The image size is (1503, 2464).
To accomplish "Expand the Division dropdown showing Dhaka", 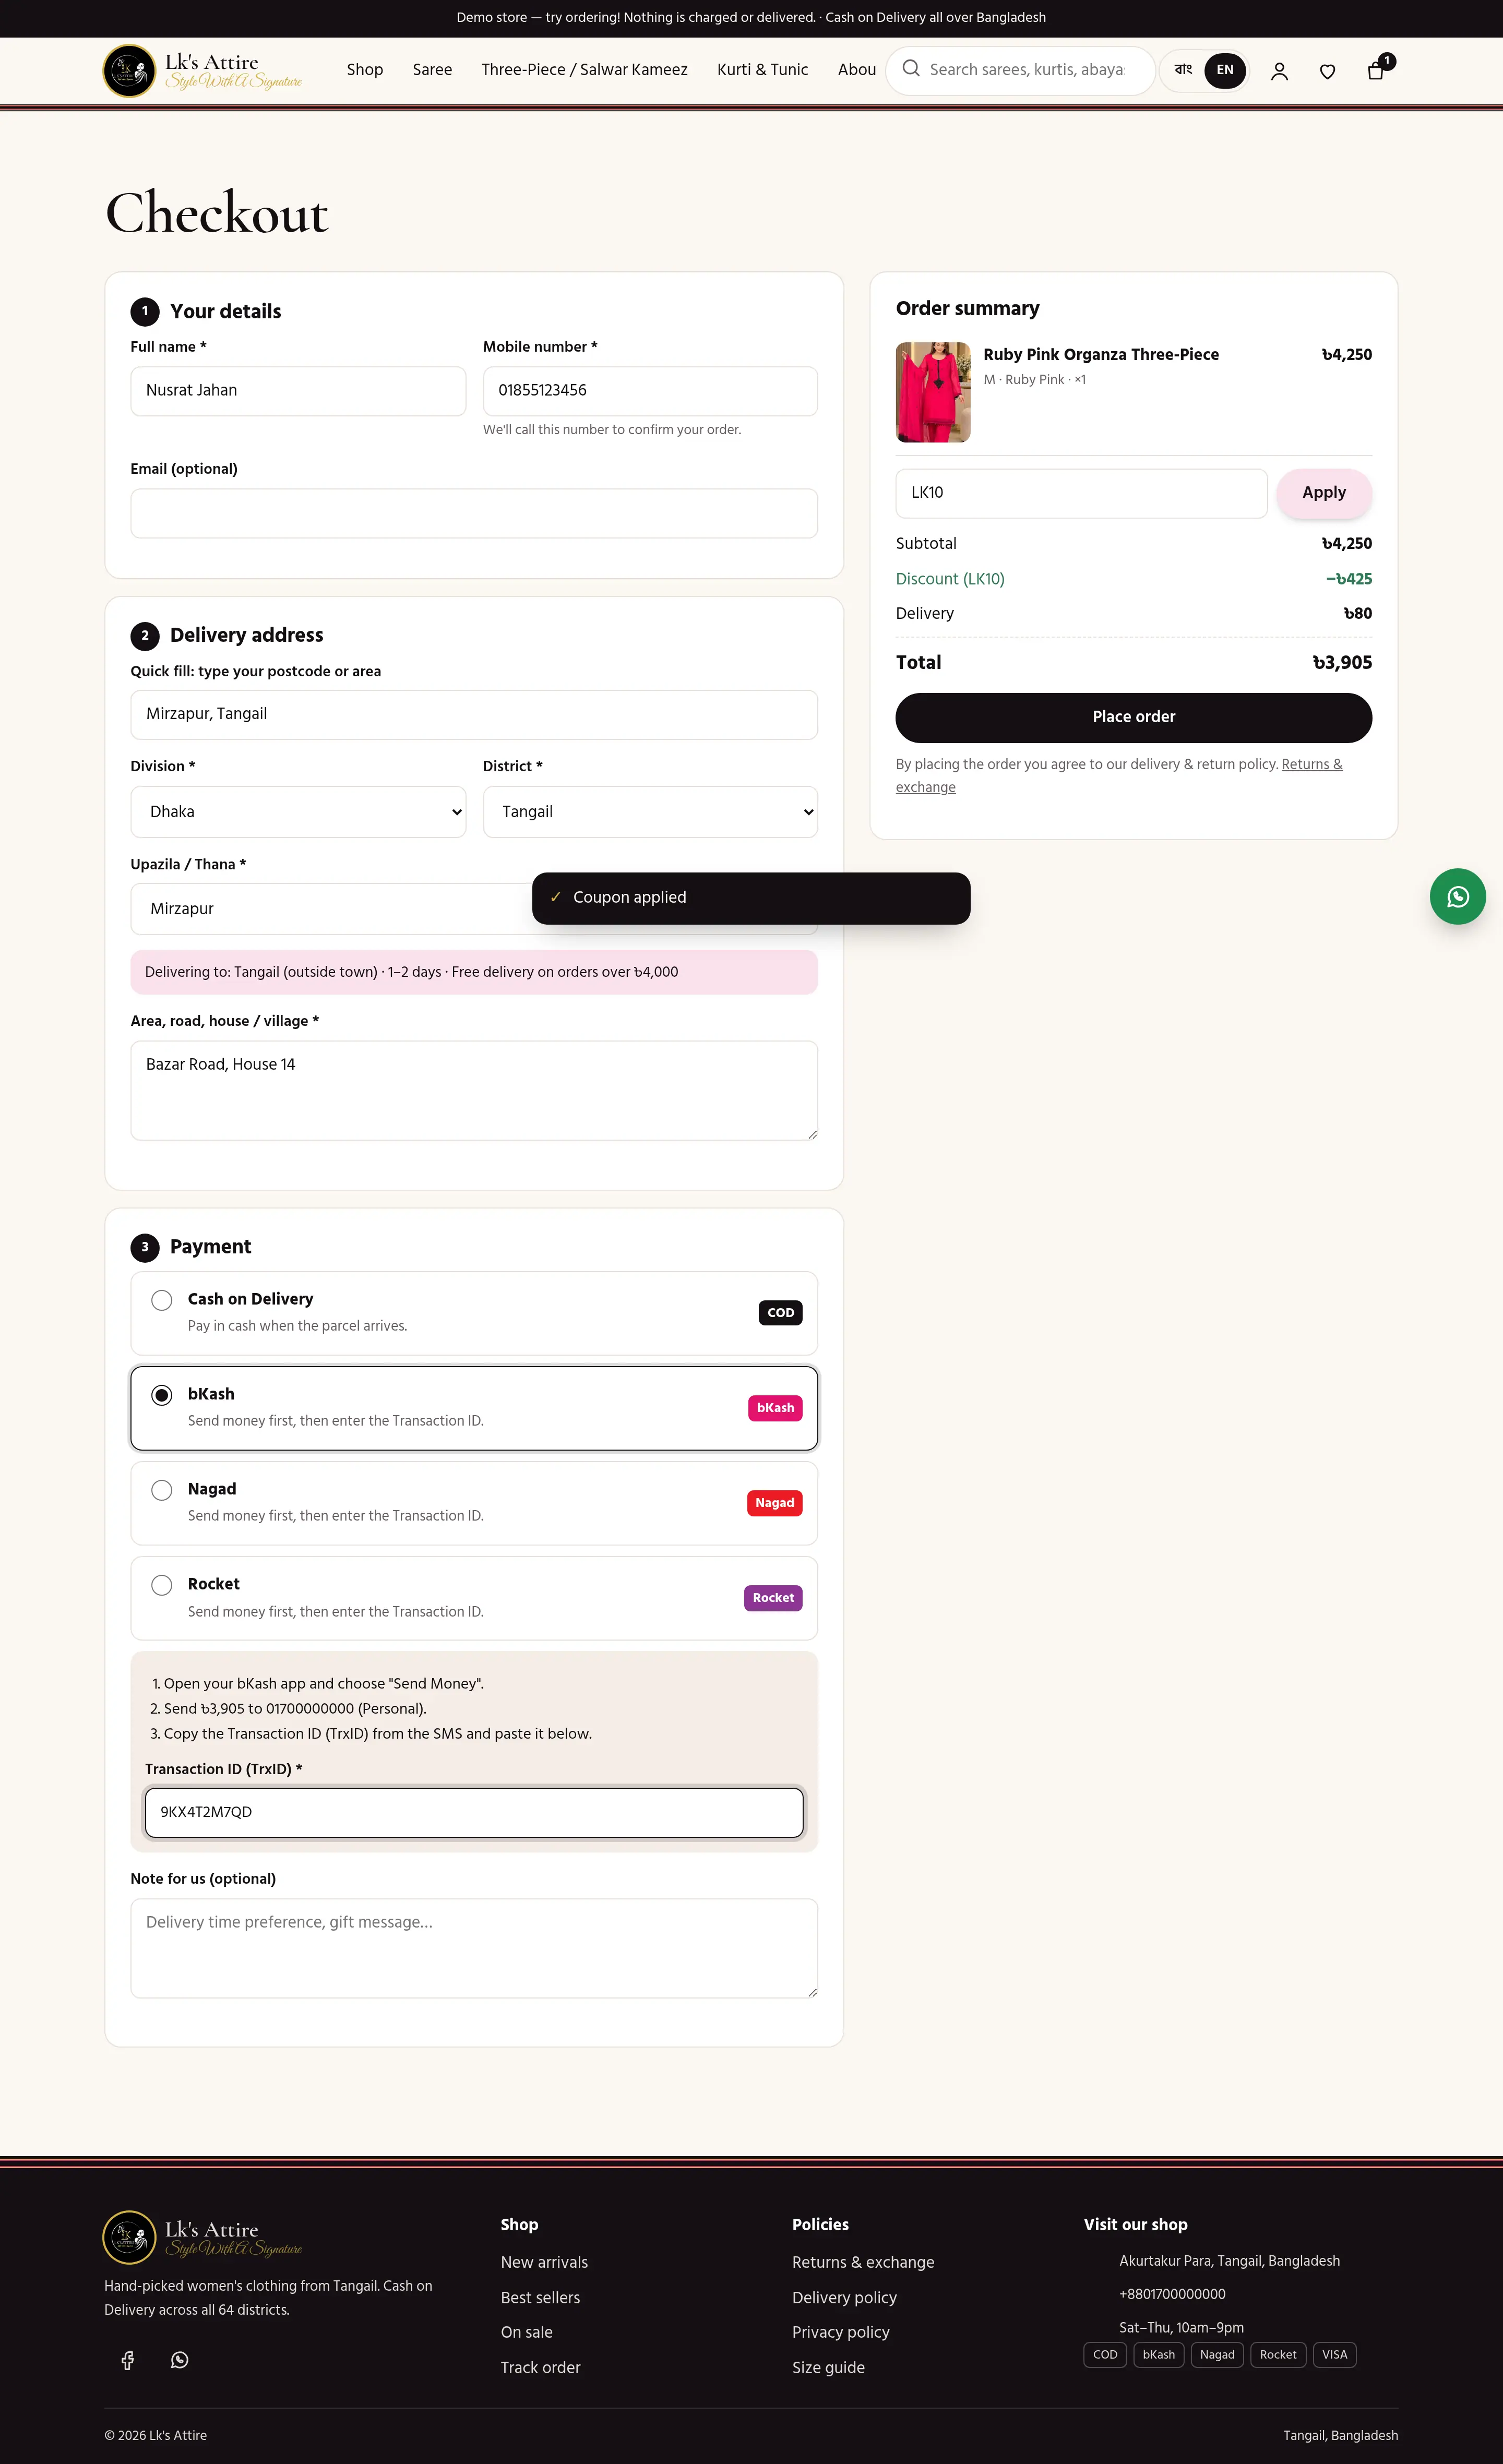I will [x=298, y=812].
